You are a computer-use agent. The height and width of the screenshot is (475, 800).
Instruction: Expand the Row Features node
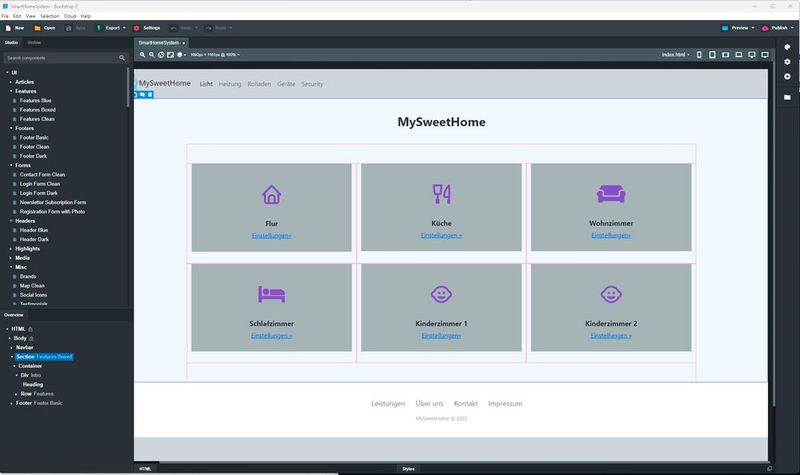coord(16,394)
